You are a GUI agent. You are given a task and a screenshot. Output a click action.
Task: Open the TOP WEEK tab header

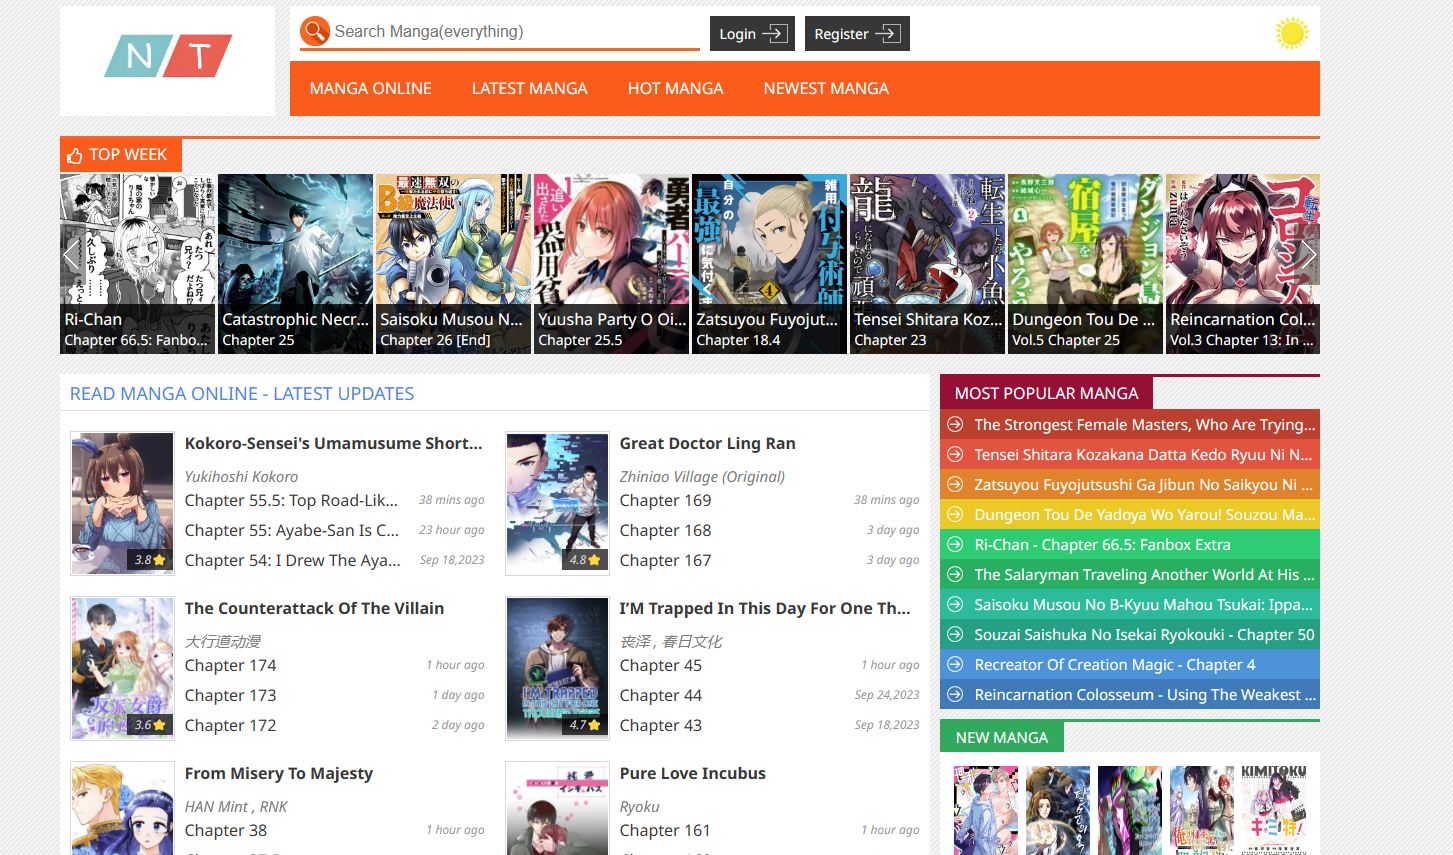tap(120, 155)
